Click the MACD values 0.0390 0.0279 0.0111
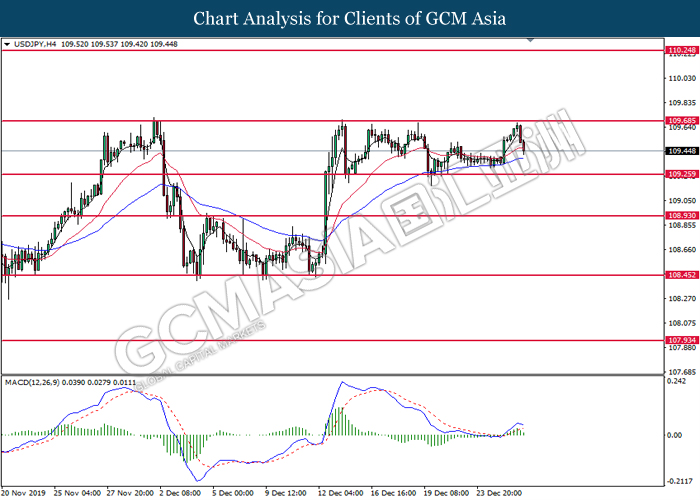This screenshot has height=500, width=700. pyautogui.click(x=99, y=383)
